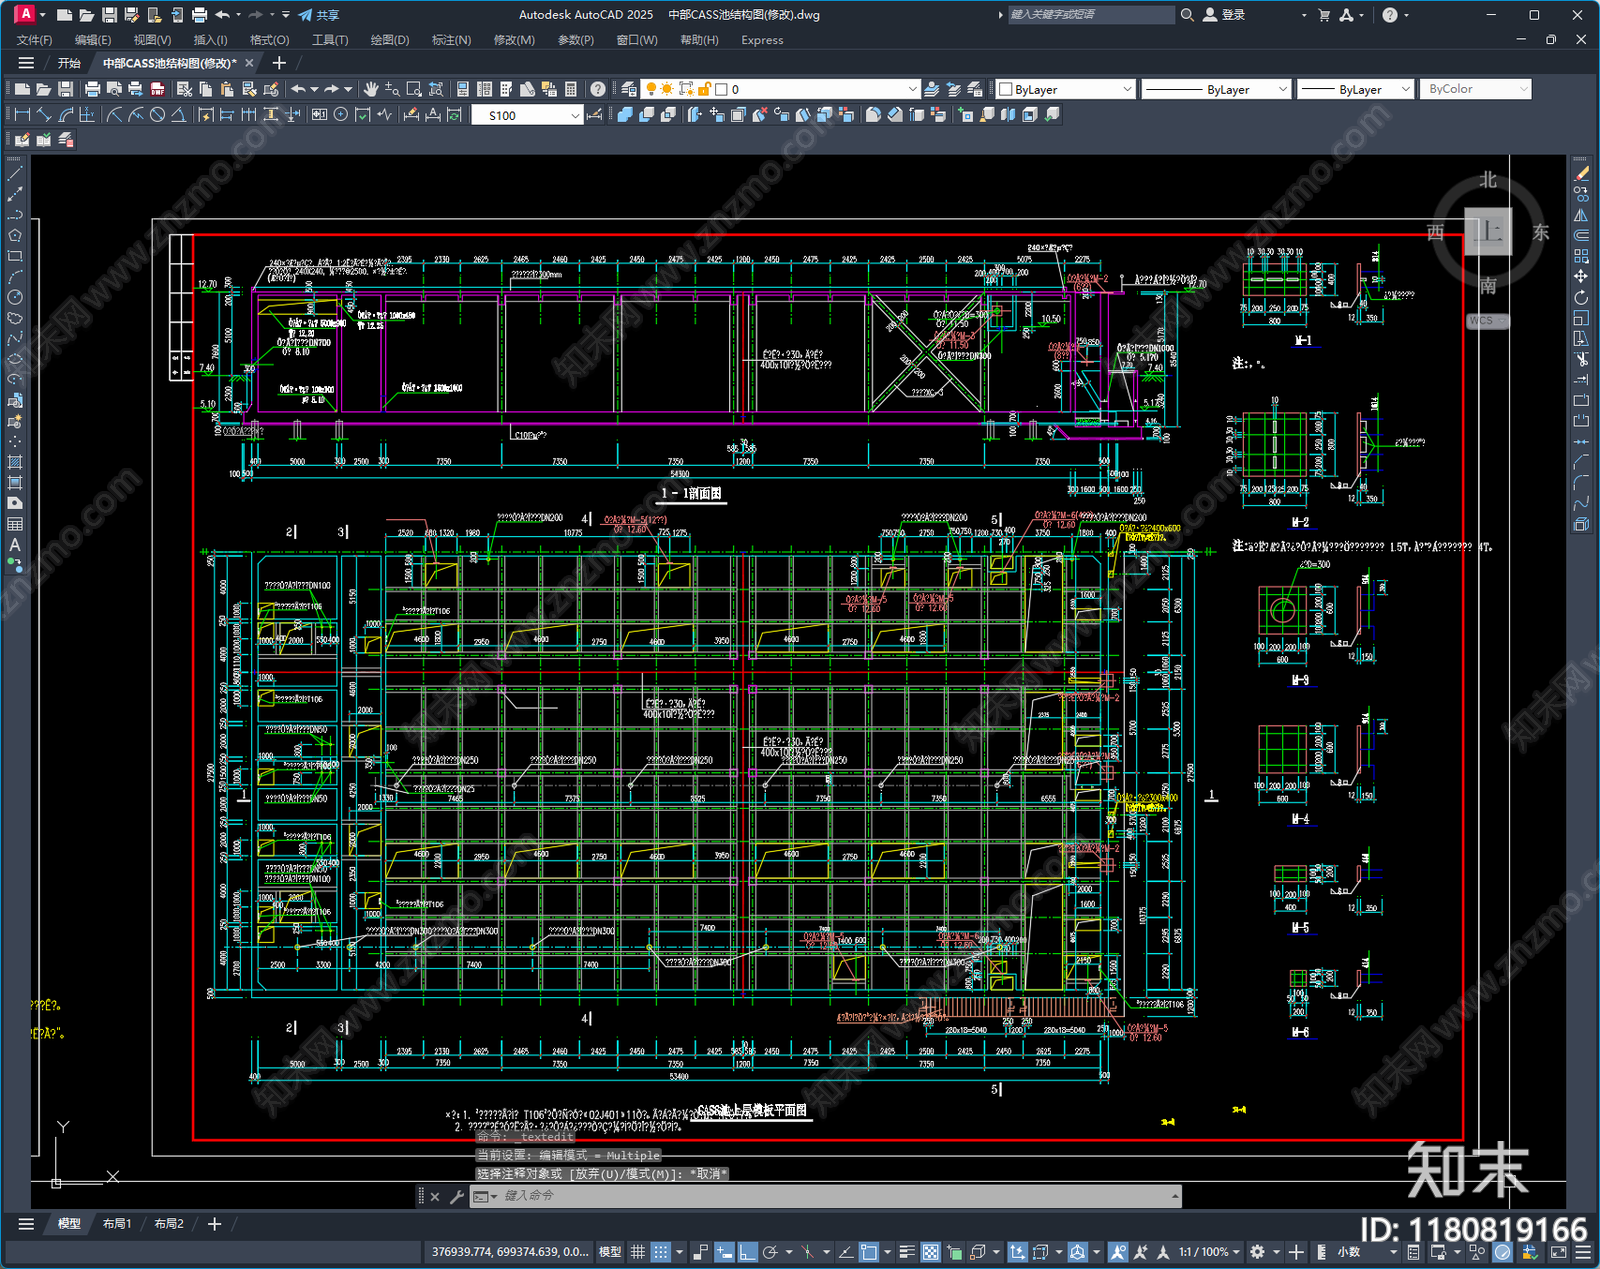
Task: Select the Line draw tool in left toolbar
Action: point(15,174)
